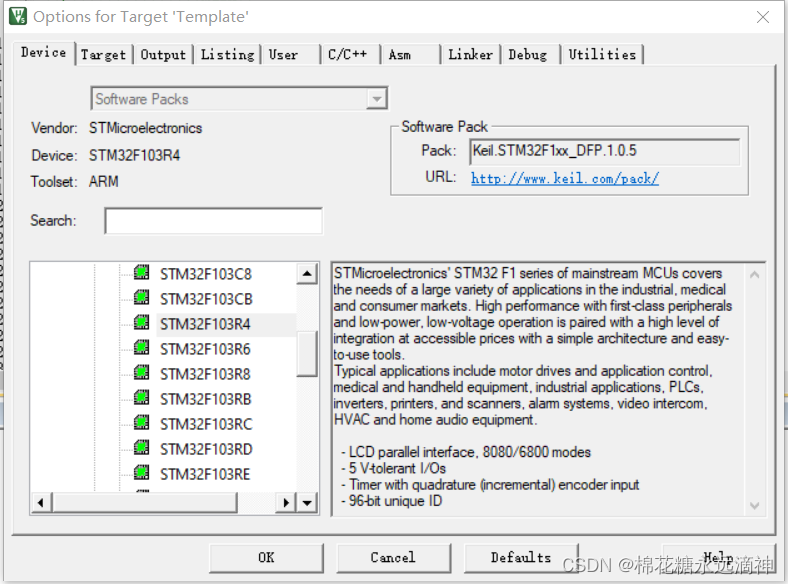788x584 pixels.
Task: Select STM32F103RE in the list
Action: pyautogui.click(x=205, y=474)
